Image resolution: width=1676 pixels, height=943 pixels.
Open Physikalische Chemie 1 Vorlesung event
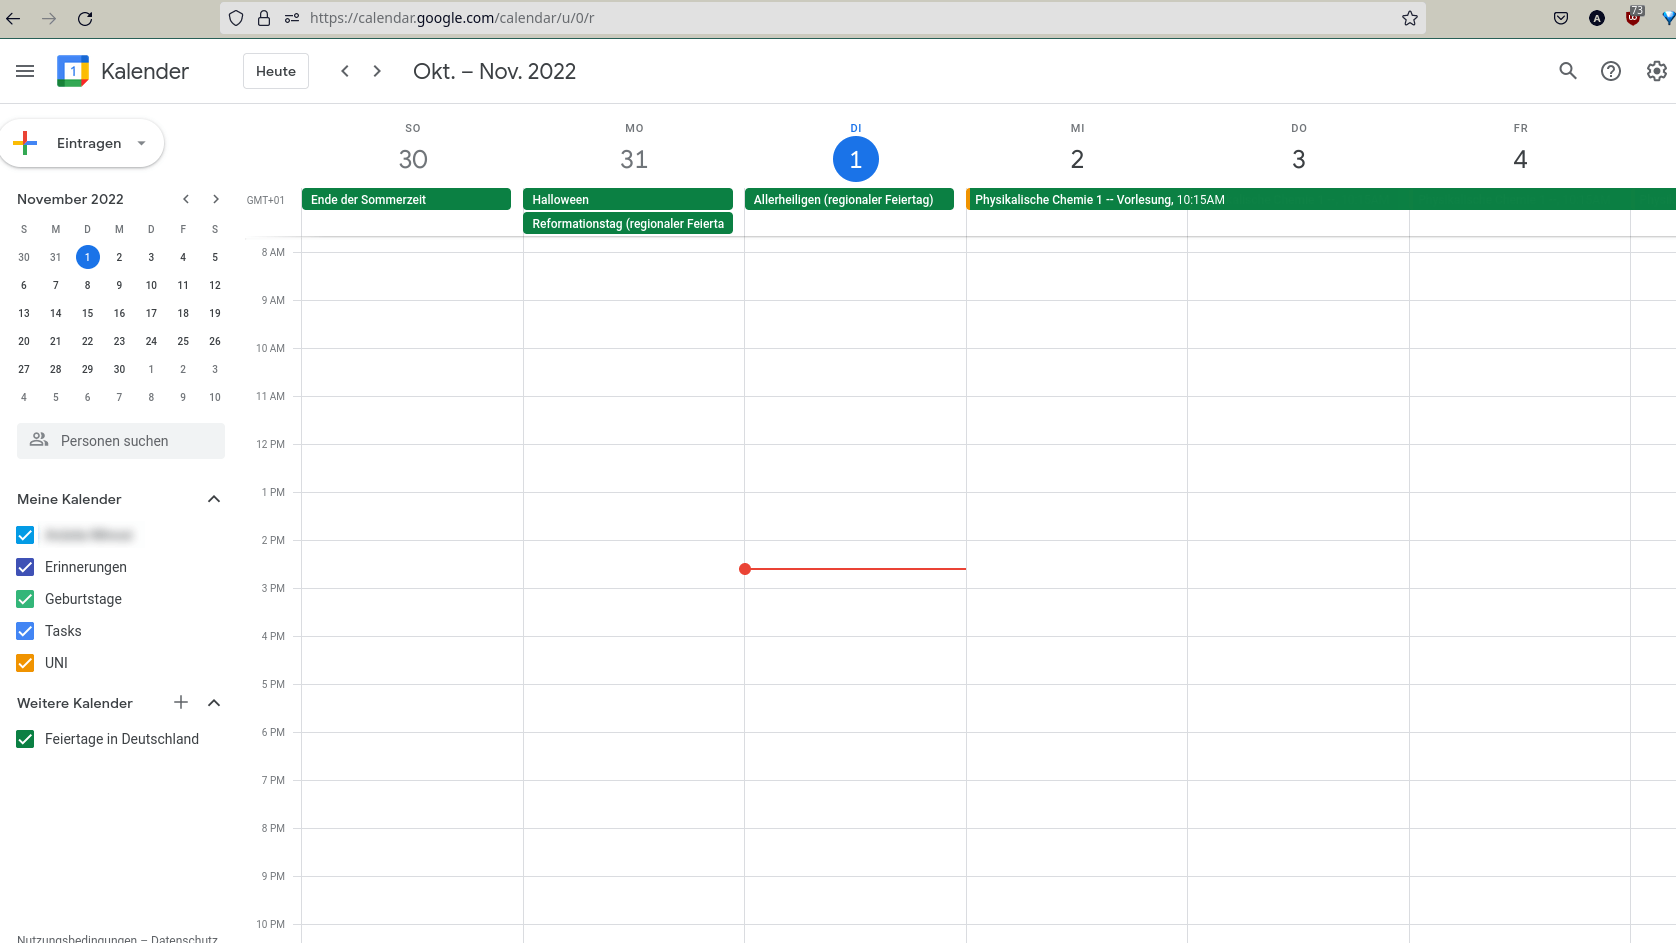click(1321, 199)
